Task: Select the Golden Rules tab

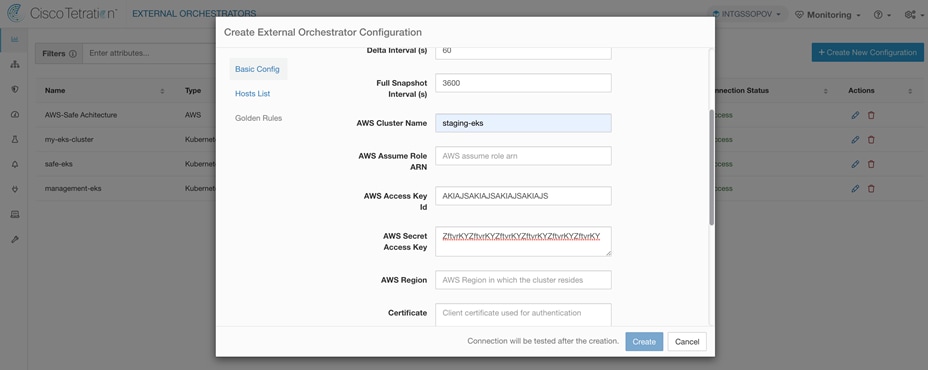Action: click(x=259, y=118)
